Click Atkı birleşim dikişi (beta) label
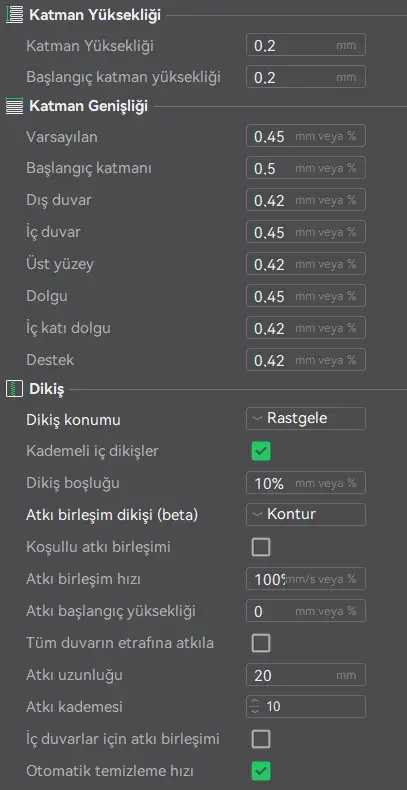This screenshot has width=407, height=790. 112,515
